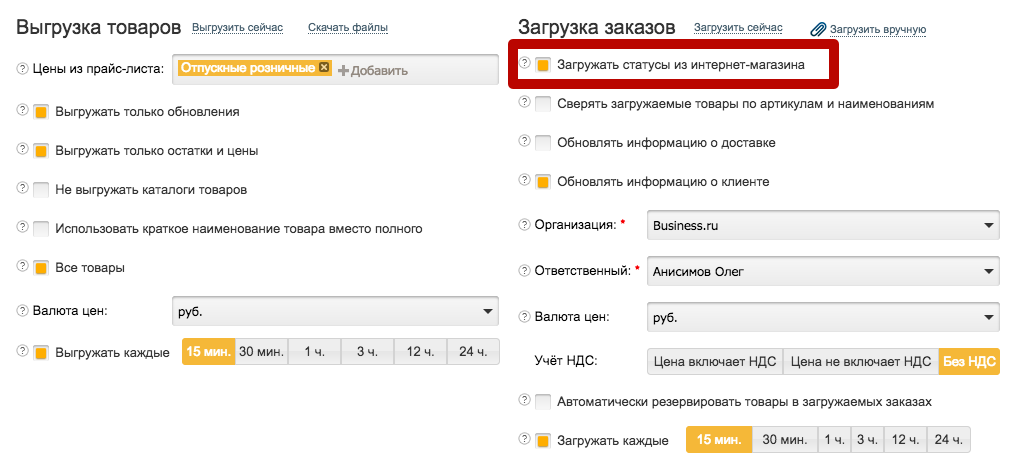Click Скачать файлы link
The width and height of the screenshot is (1010, 468).
point(347,28)
